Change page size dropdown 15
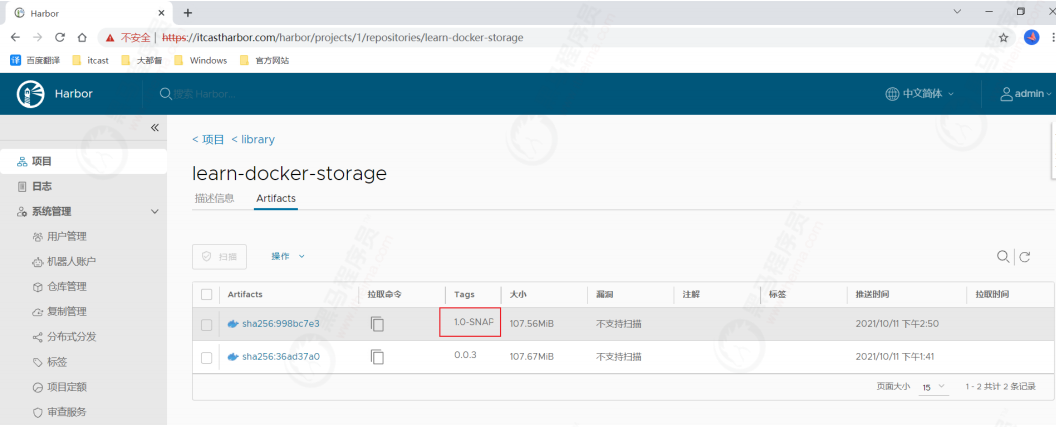 point(934,387)
